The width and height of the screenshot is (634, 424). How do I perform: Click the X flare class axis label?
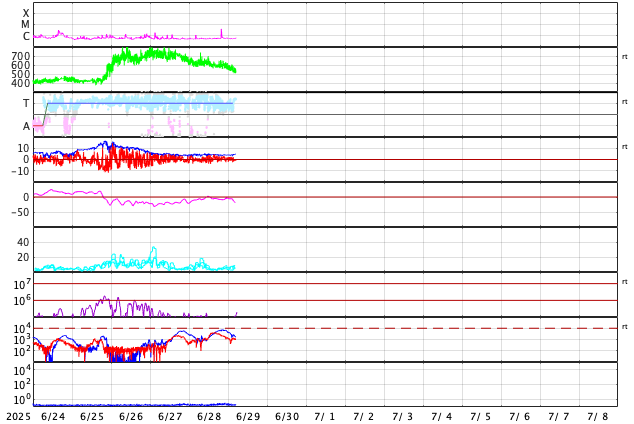[x=26, y=13]
